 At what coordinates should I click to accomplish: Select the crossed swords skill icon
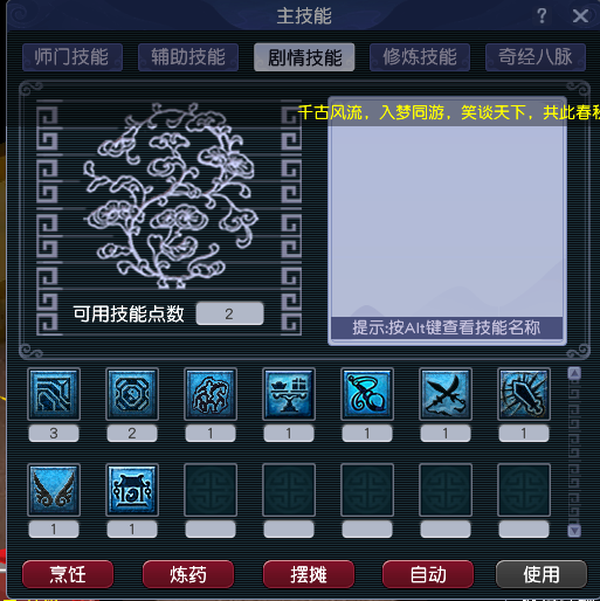tap(445, 394)
